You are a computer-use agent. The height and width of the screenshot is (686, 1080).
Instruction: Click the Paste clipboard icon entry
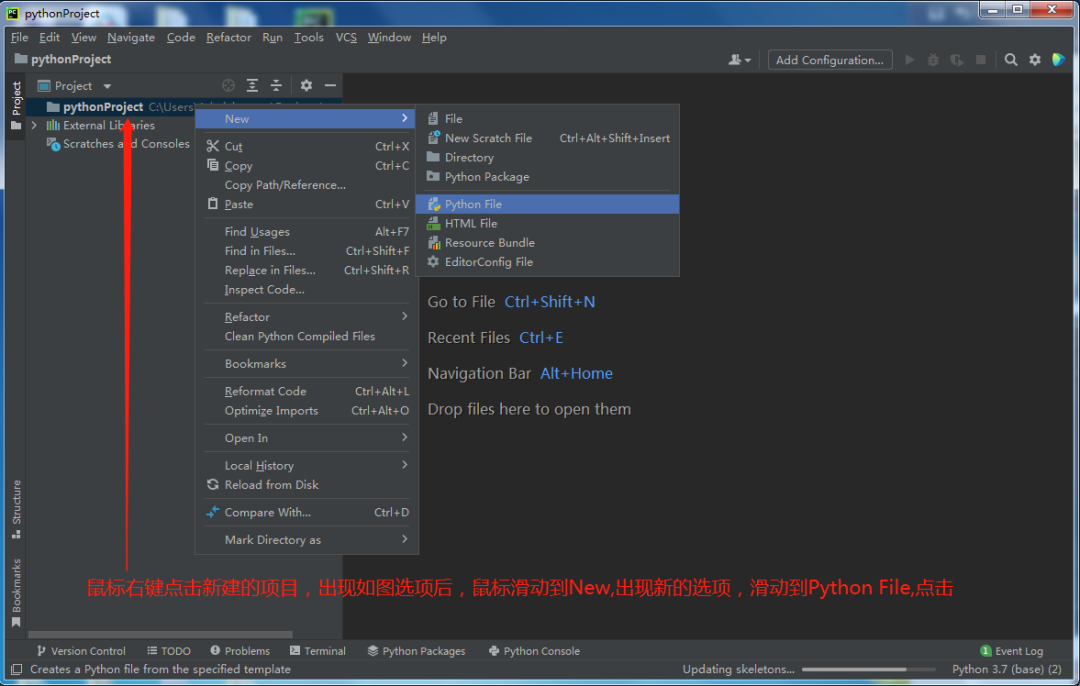coord(213,204)
